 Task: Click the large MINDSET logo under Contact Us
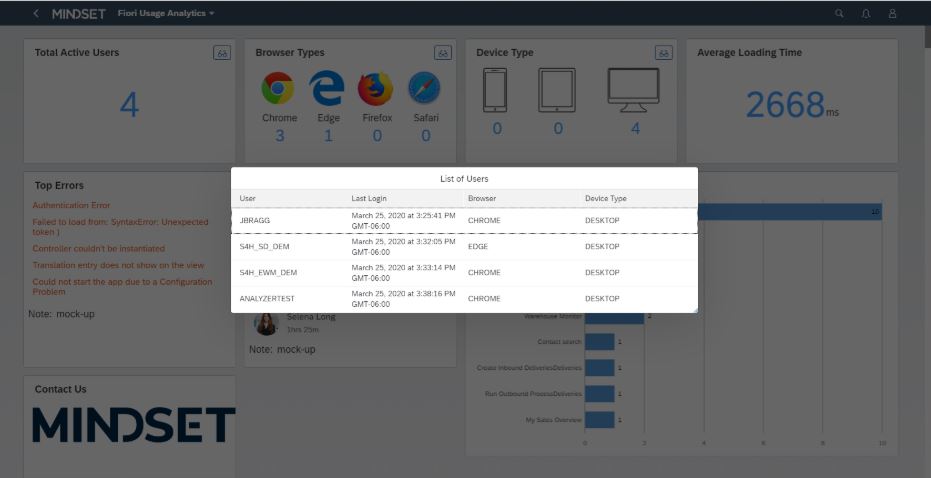[134, 425]
